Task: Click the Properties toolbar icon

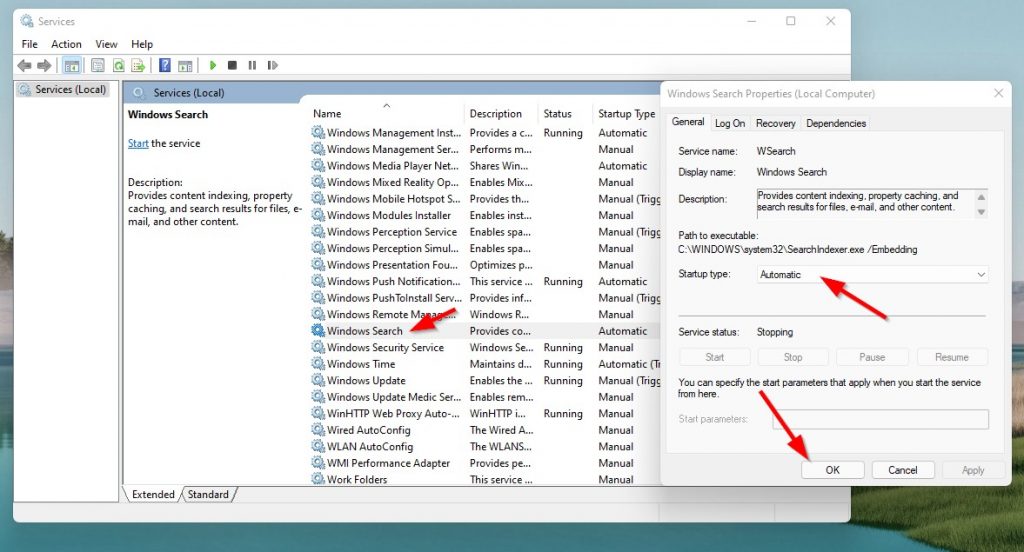Action: pyautogui.click(x=97, y=65)
